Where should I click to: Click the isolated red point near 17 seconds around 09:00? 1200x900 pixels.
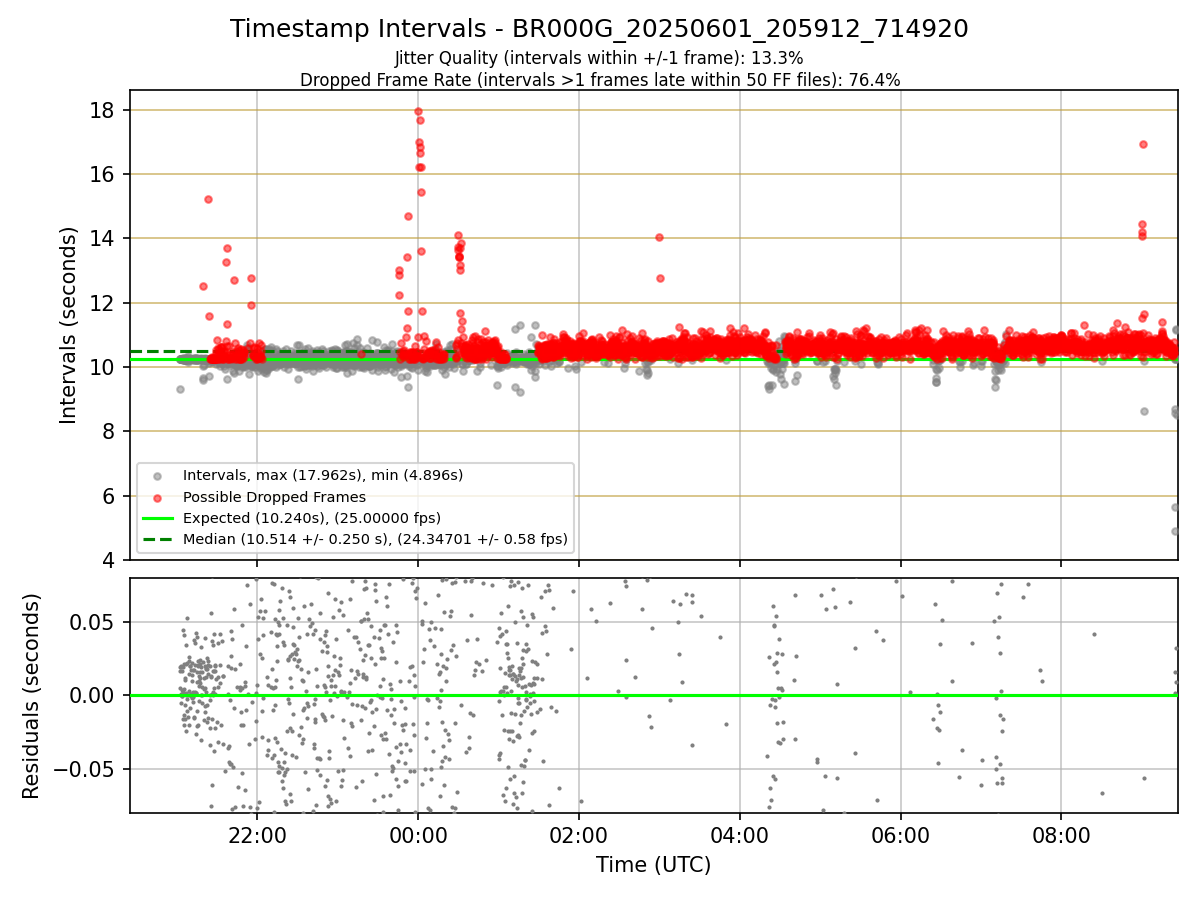pos(1143,144)
